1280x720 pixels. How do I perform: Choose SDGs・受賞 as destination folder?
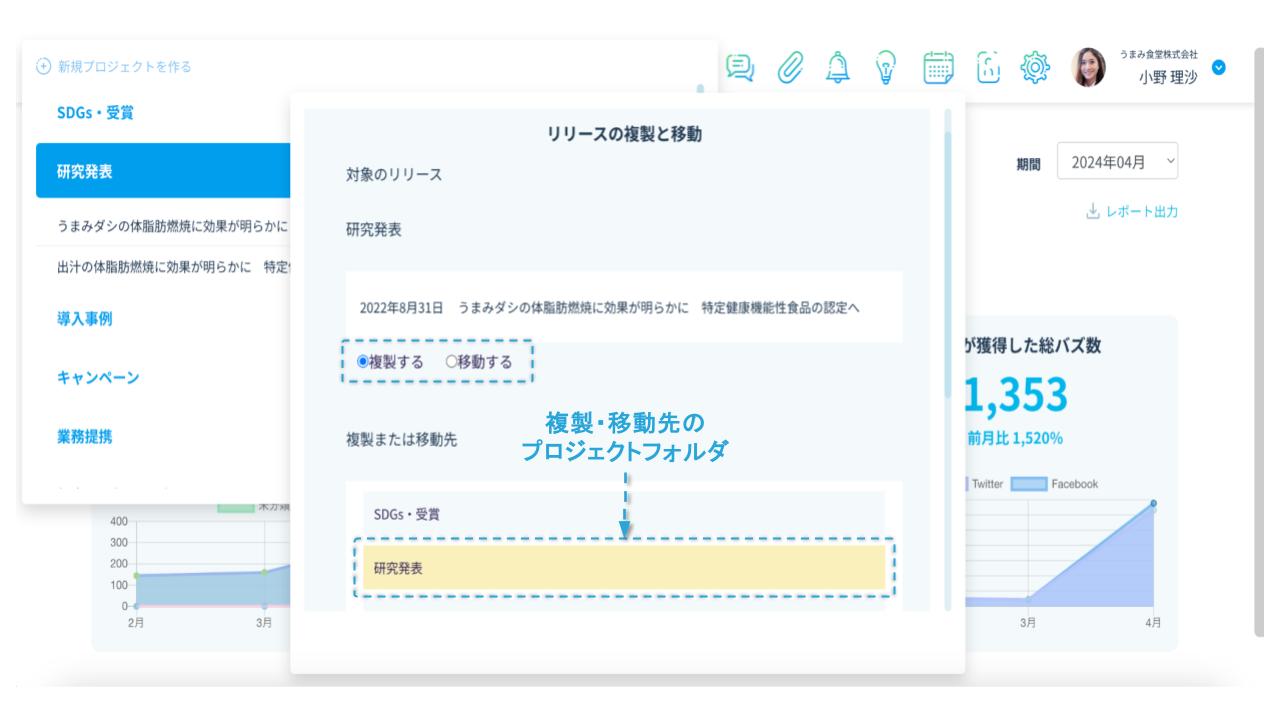pyautogui.click(x=624, y=514)
